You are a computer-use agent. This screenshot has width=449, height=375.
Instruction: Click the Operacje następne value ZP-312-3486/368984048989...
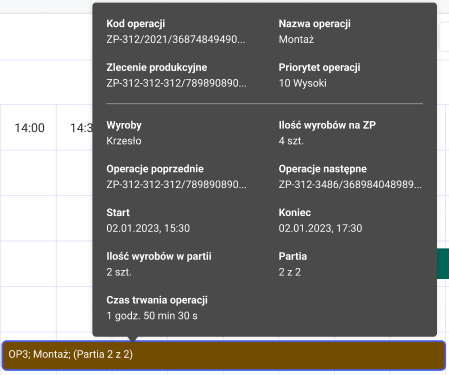click(350, 184)
